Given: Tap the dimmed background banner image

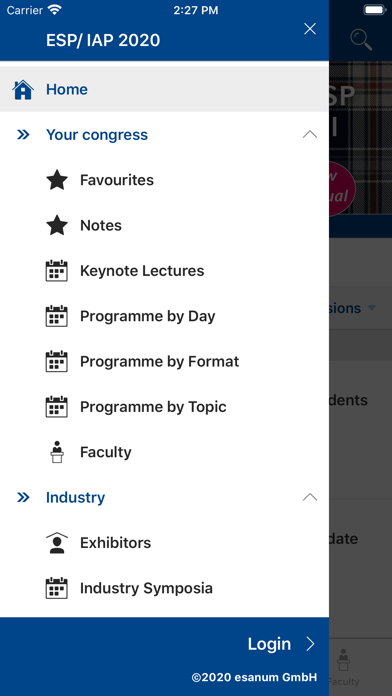Looking at the screenshot, I should pos(360,138).
